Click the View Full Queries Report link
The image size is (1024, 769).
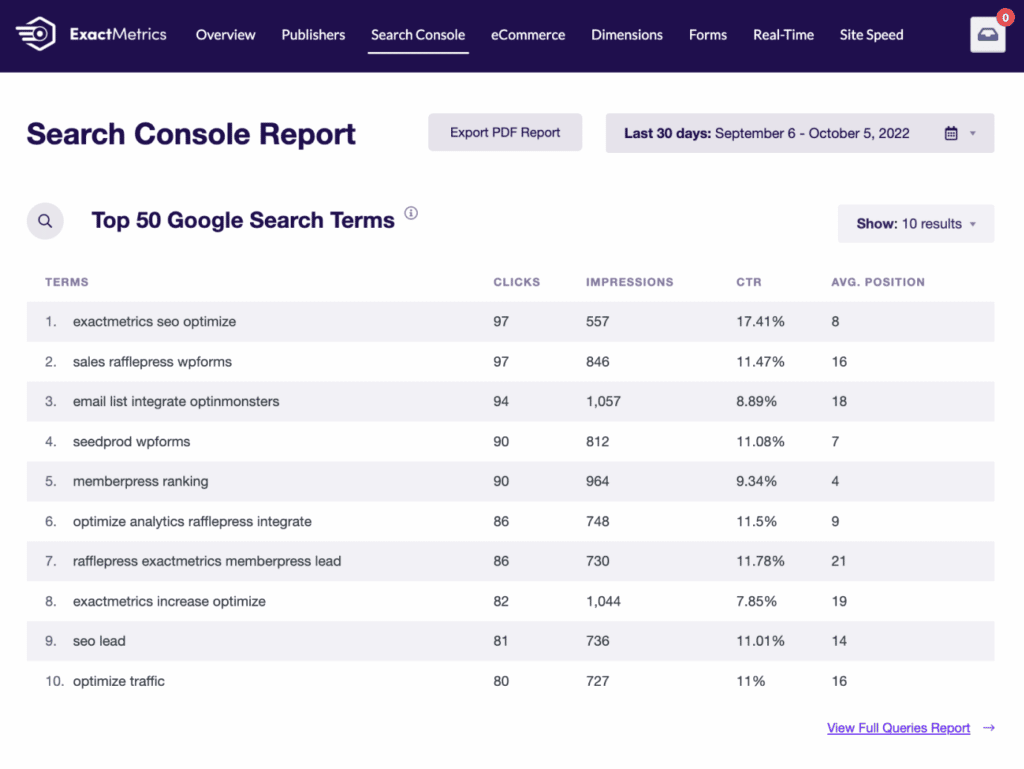pos(898,727)
